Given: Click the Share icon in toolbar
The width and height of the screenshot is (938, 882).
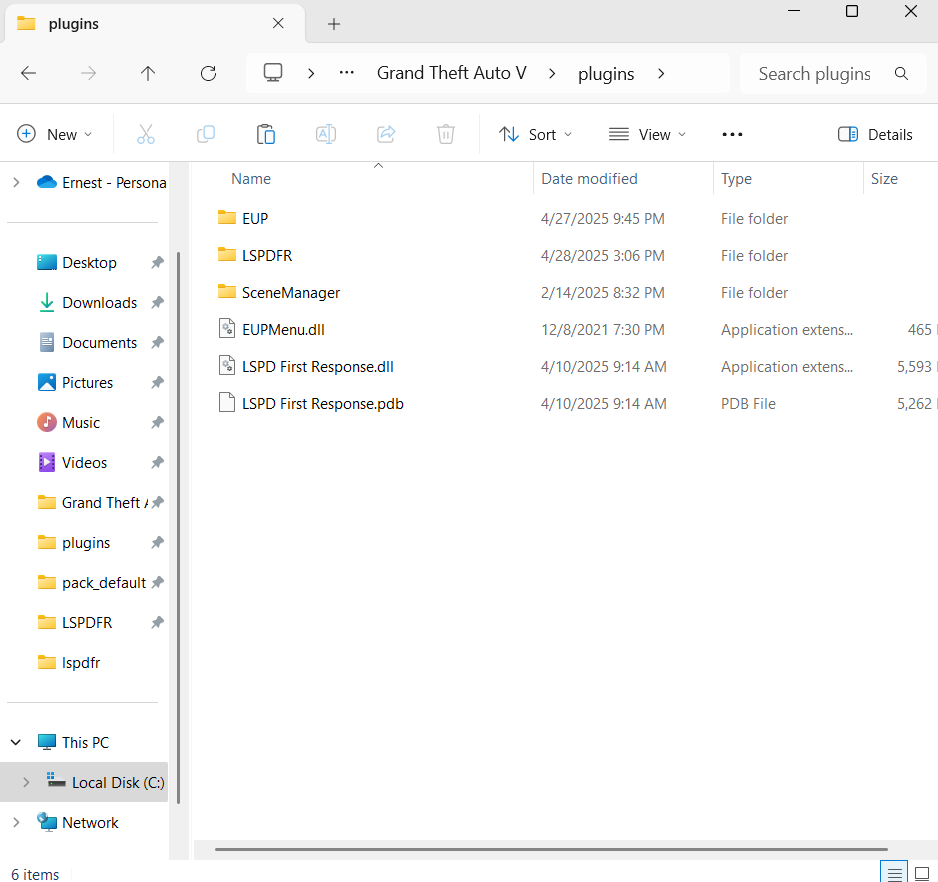Looking at the screenshot, I should [x=386, y=134].
